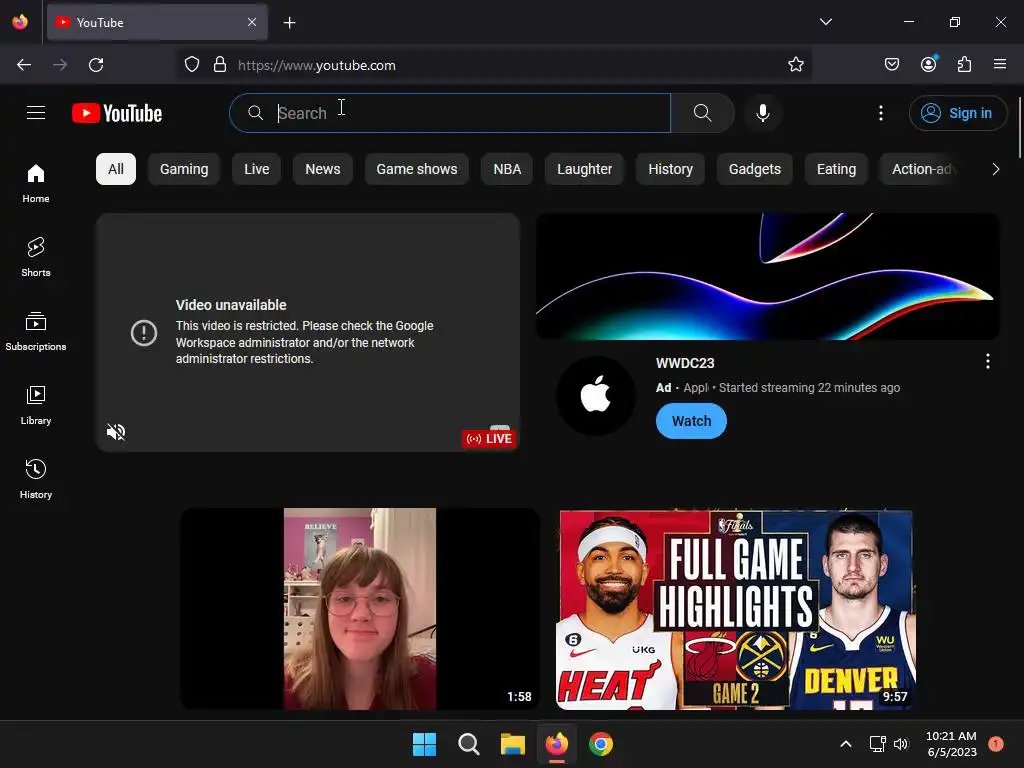Open Firefox tracking protection shield

[x=191, y=65]
